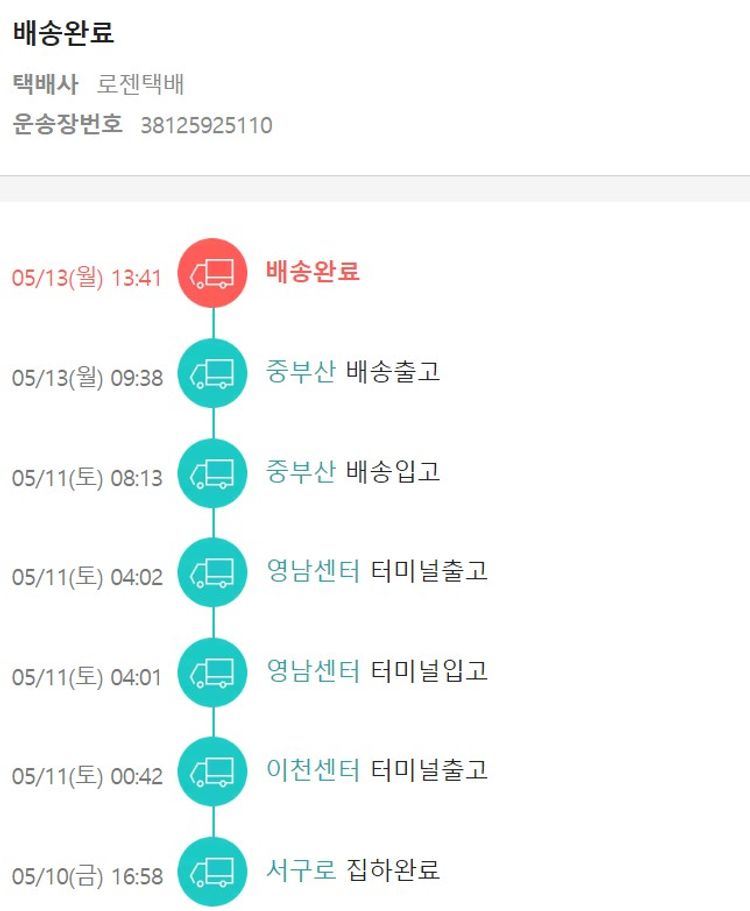Open 영남센터 link in 터미널입고 row
Screen dimensions: 750x911
tap(312, 671)
